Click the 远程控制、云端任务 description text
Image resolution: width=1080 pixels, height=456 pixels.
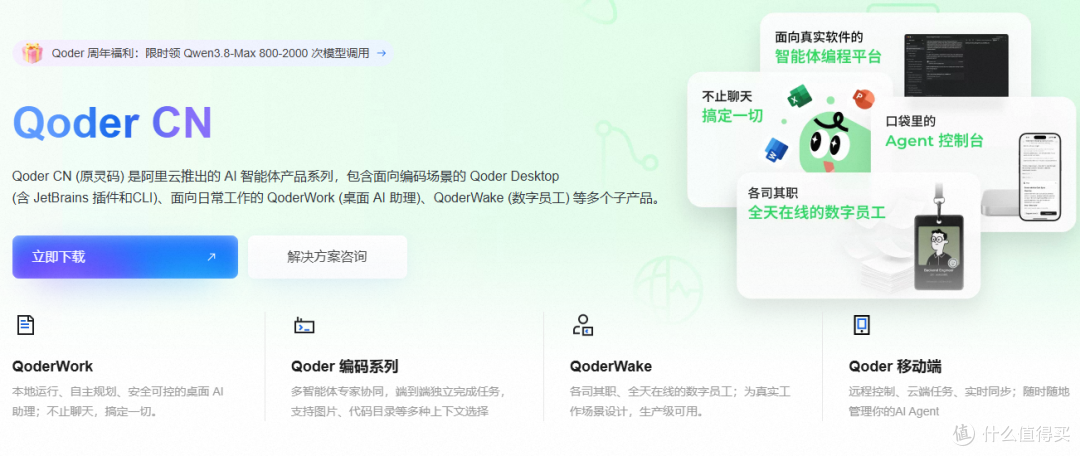tap(959, 402)
